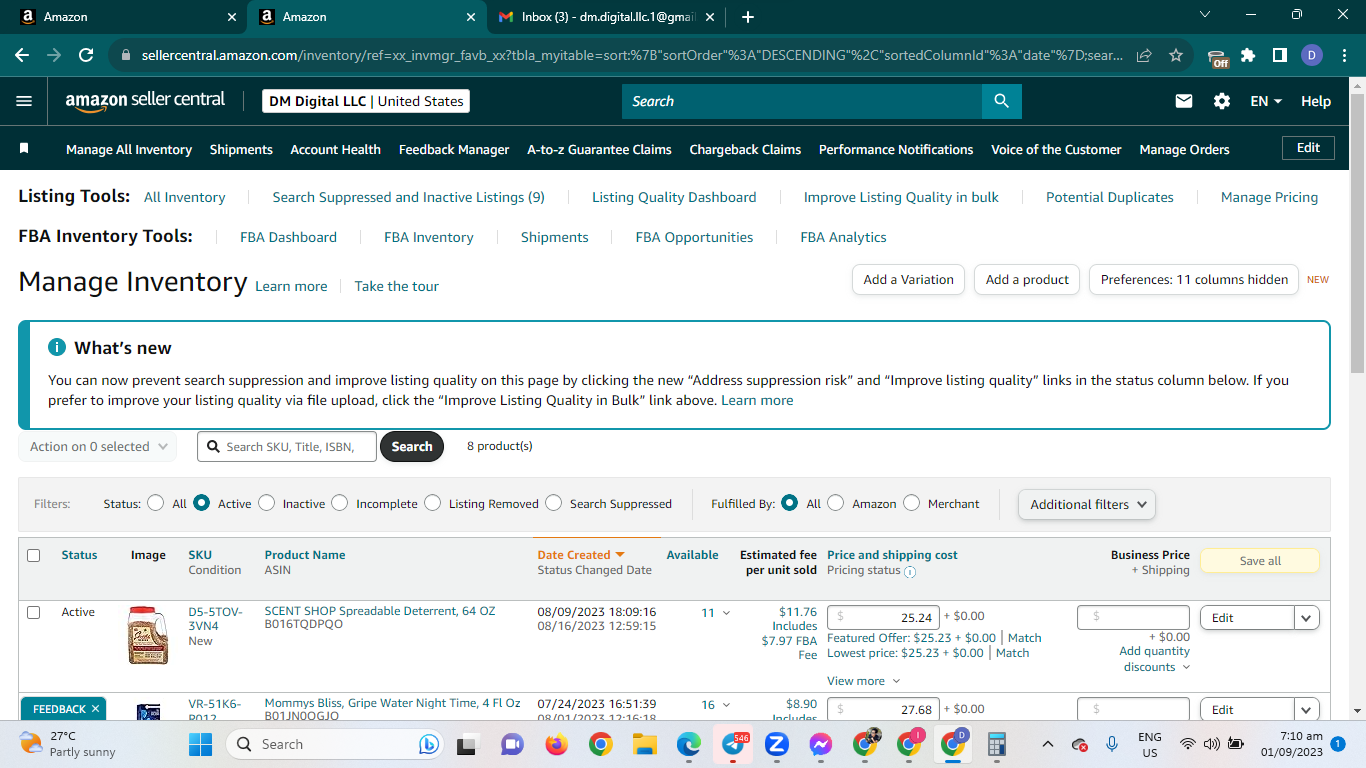Screen dimensions: 1366x768
Task: Open Account Health in the nav bar
Action: pyautogui.click(x=335, y=149)
